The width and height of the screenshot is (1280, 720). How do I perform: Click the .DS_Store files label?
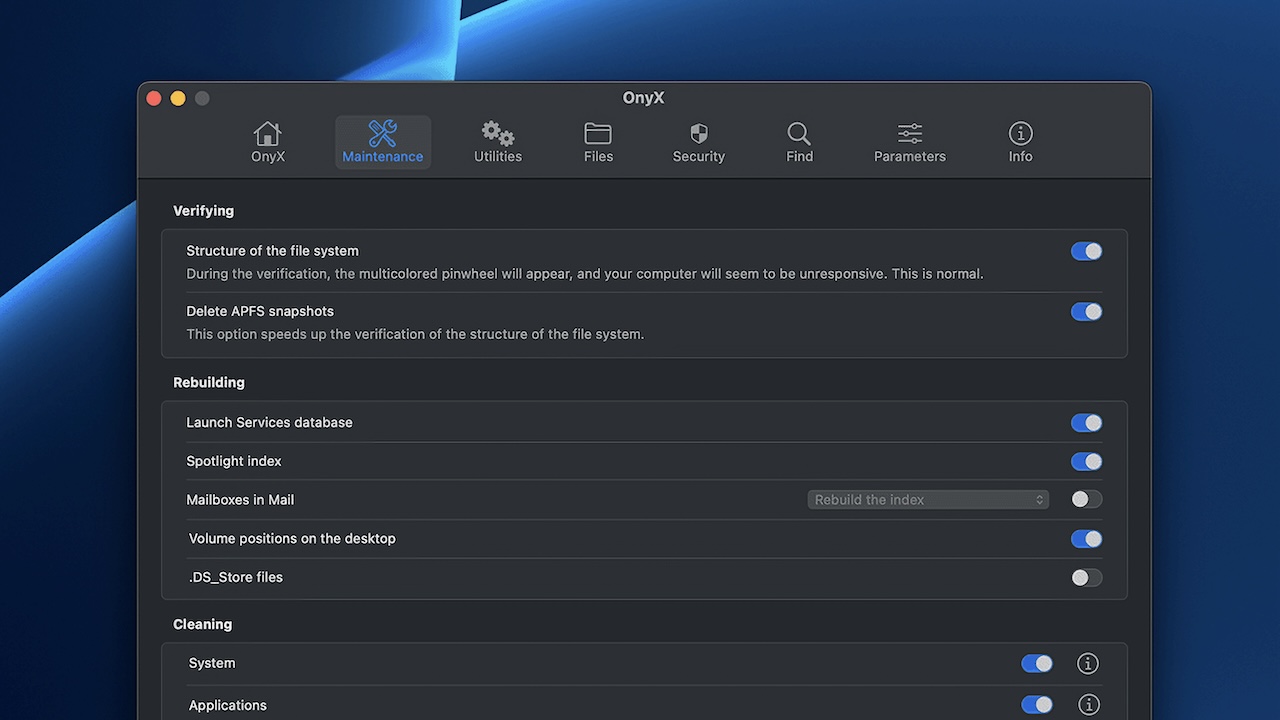click(x=236, y=577)
